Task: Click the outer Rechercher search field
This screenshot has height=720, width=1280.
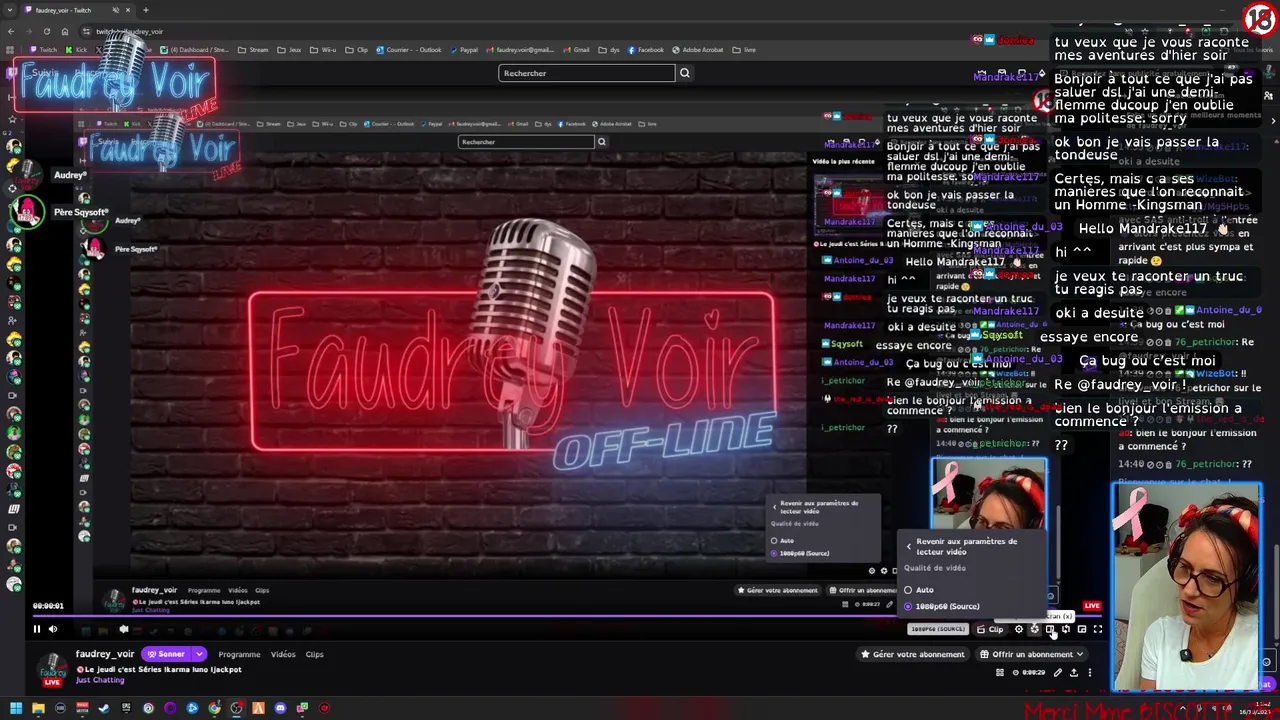Action: pyautogui.click(x=587, y=73)
